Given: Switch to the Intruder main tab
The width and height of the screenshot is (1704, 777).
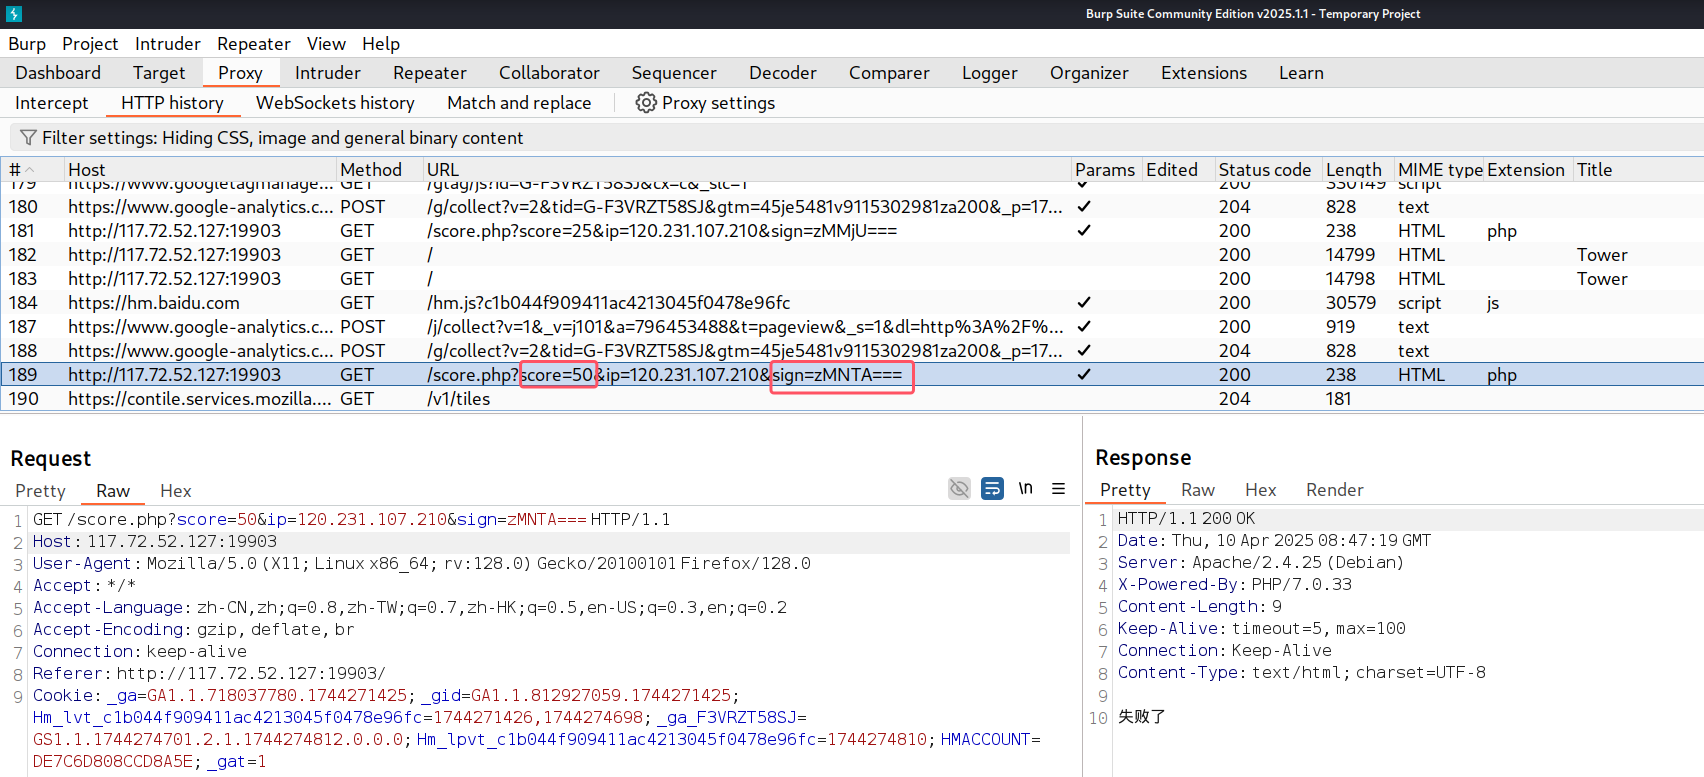Looking at the screenshot, I should [x=328, y=73].
